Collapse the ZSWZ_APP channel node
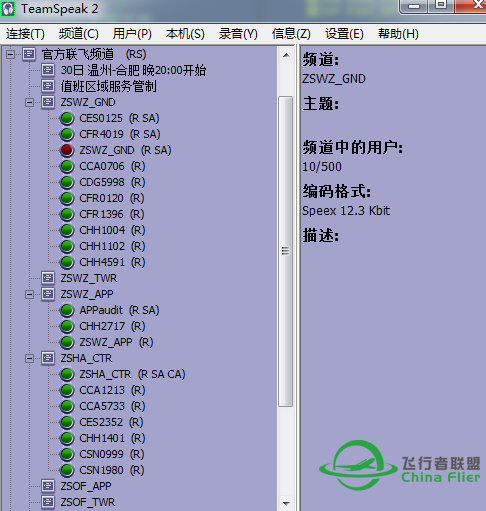Viewport: 486px width, 511px height. pos(29,294)
